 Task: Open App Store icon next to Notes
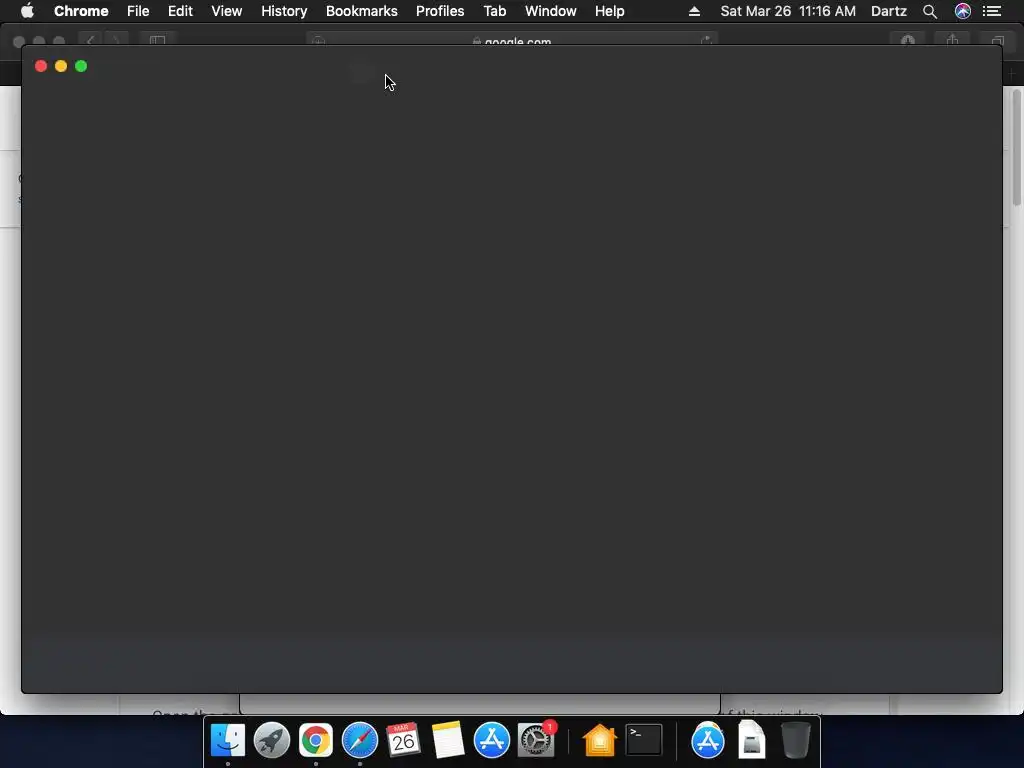[492, 740]
